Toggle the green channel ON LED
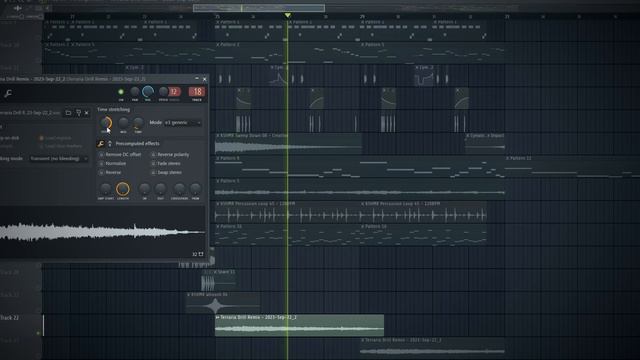Screen dimensions: 640x360 click(x=121, y=92)
